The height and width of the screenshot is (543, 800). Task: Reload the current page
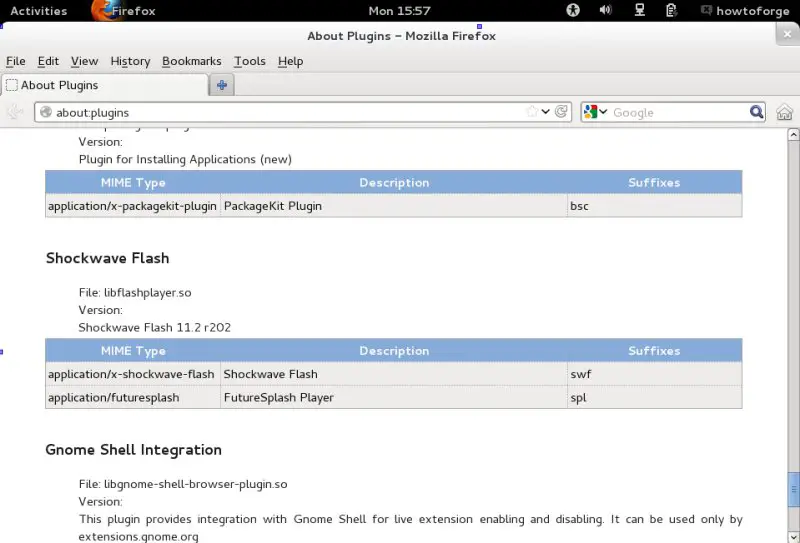pos(561,112)
